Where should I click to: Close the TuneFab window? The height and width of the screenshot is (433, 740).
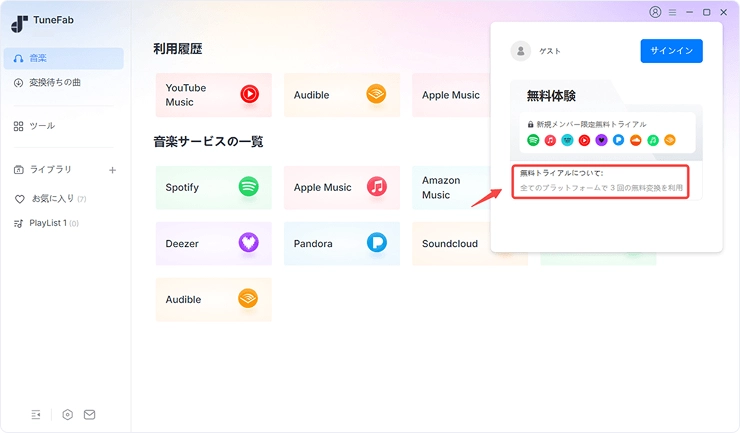click(x=723, y=12)
